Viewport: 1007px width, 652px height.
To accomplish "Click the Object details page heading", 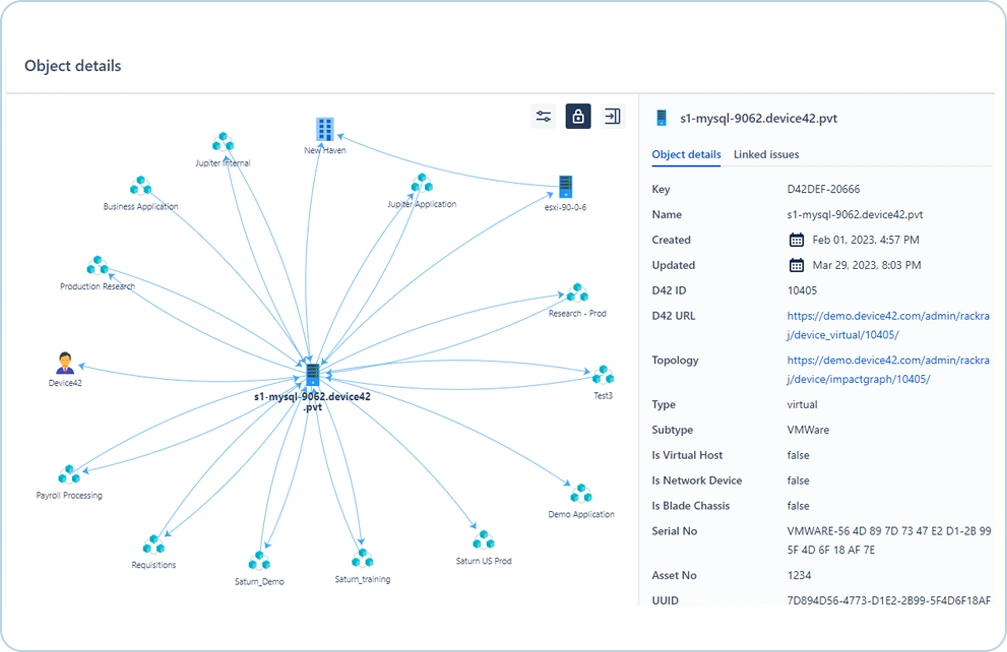I will 73,66.
